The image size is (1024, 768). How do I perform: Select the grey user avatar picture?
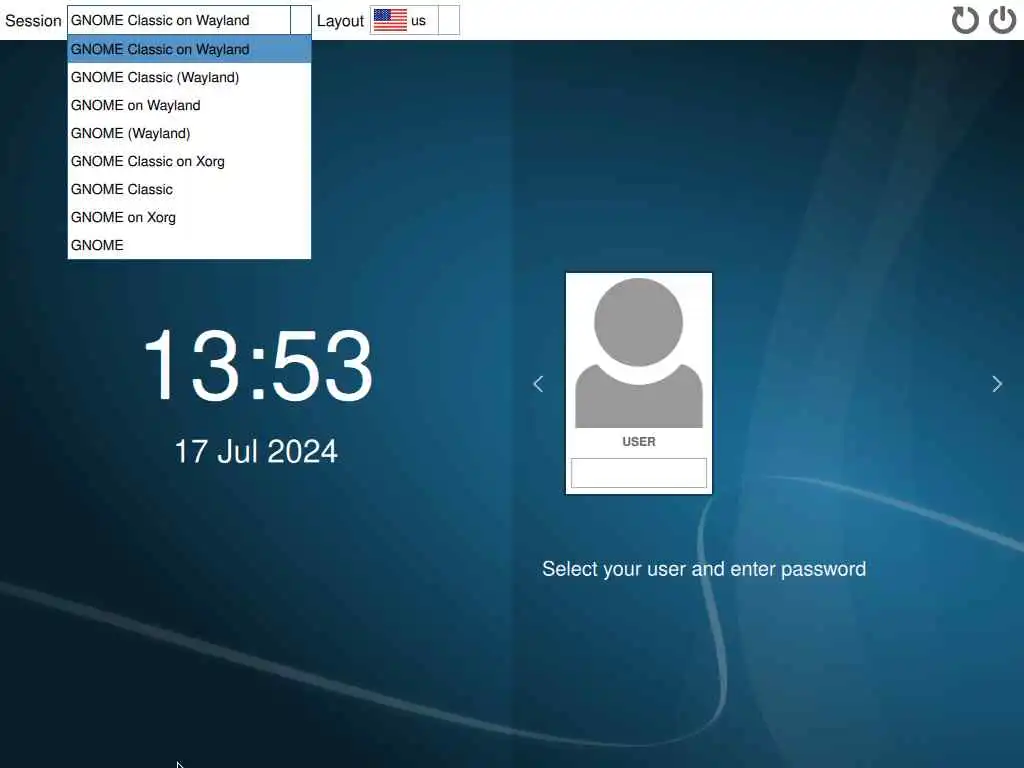tap(639, 353)
